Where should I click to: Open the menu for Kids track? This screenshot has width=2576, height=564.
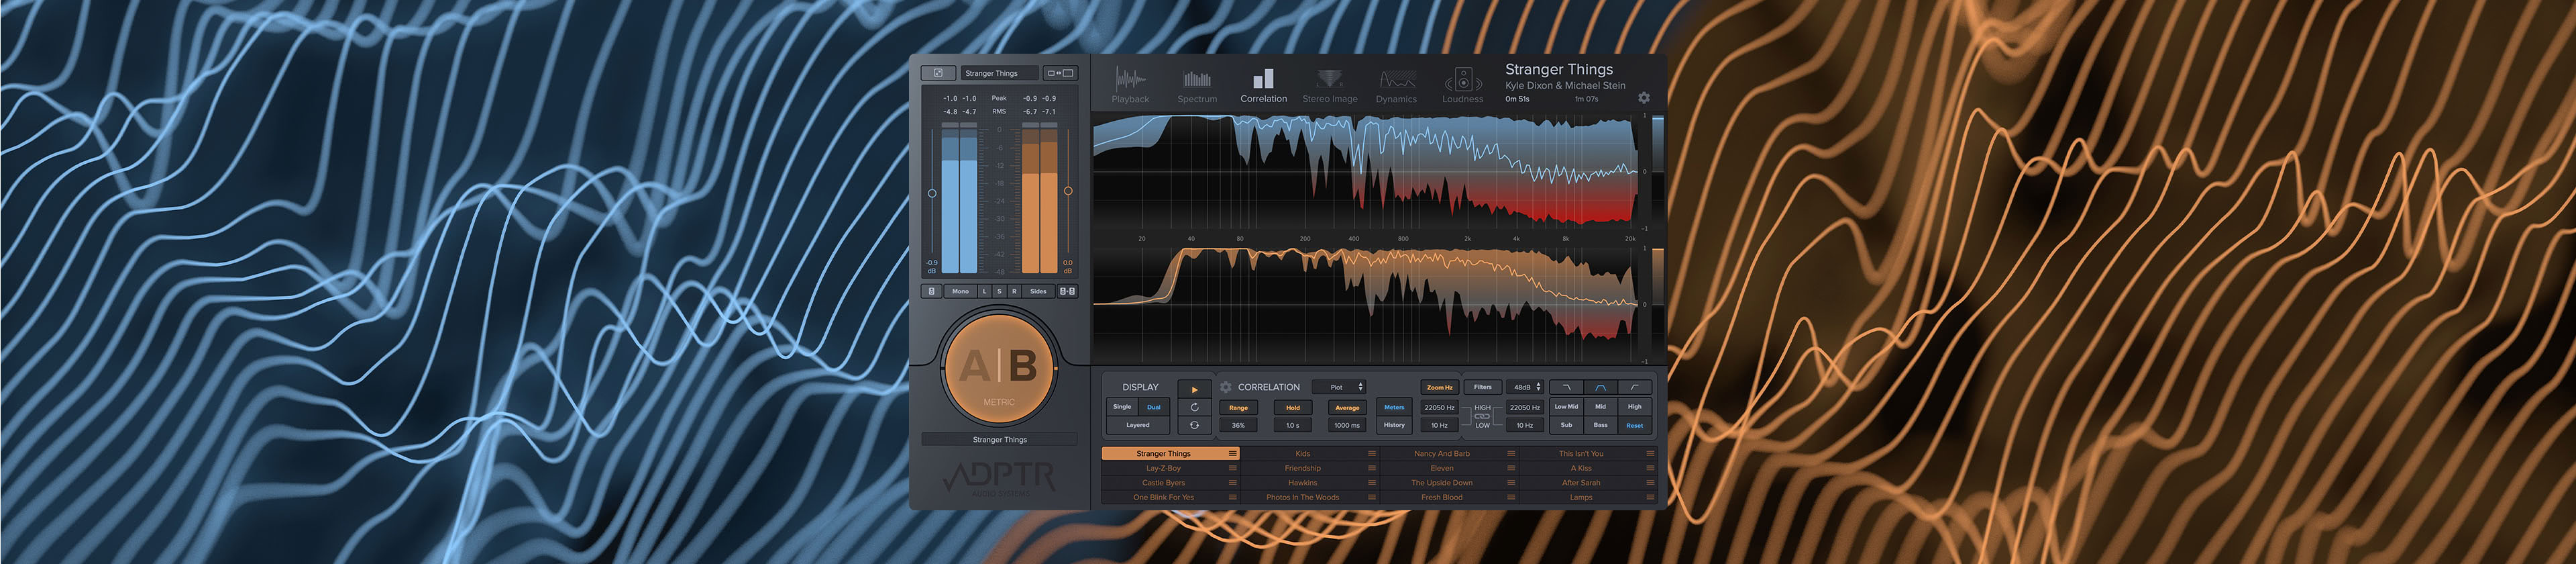[x=1371, y=454]
